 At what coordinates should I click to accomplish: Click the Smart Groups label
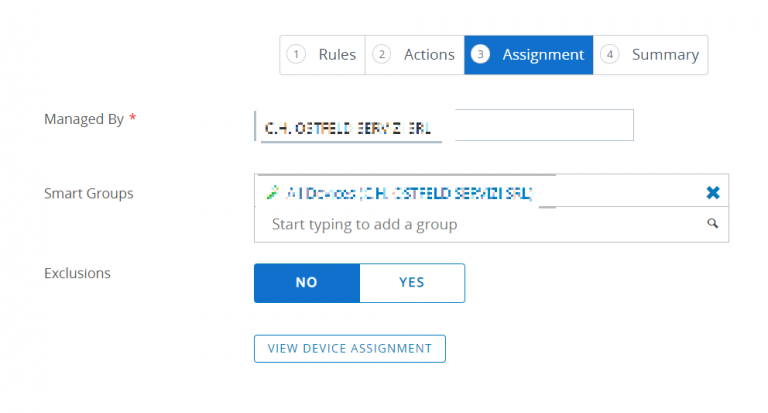pos(89,194)
